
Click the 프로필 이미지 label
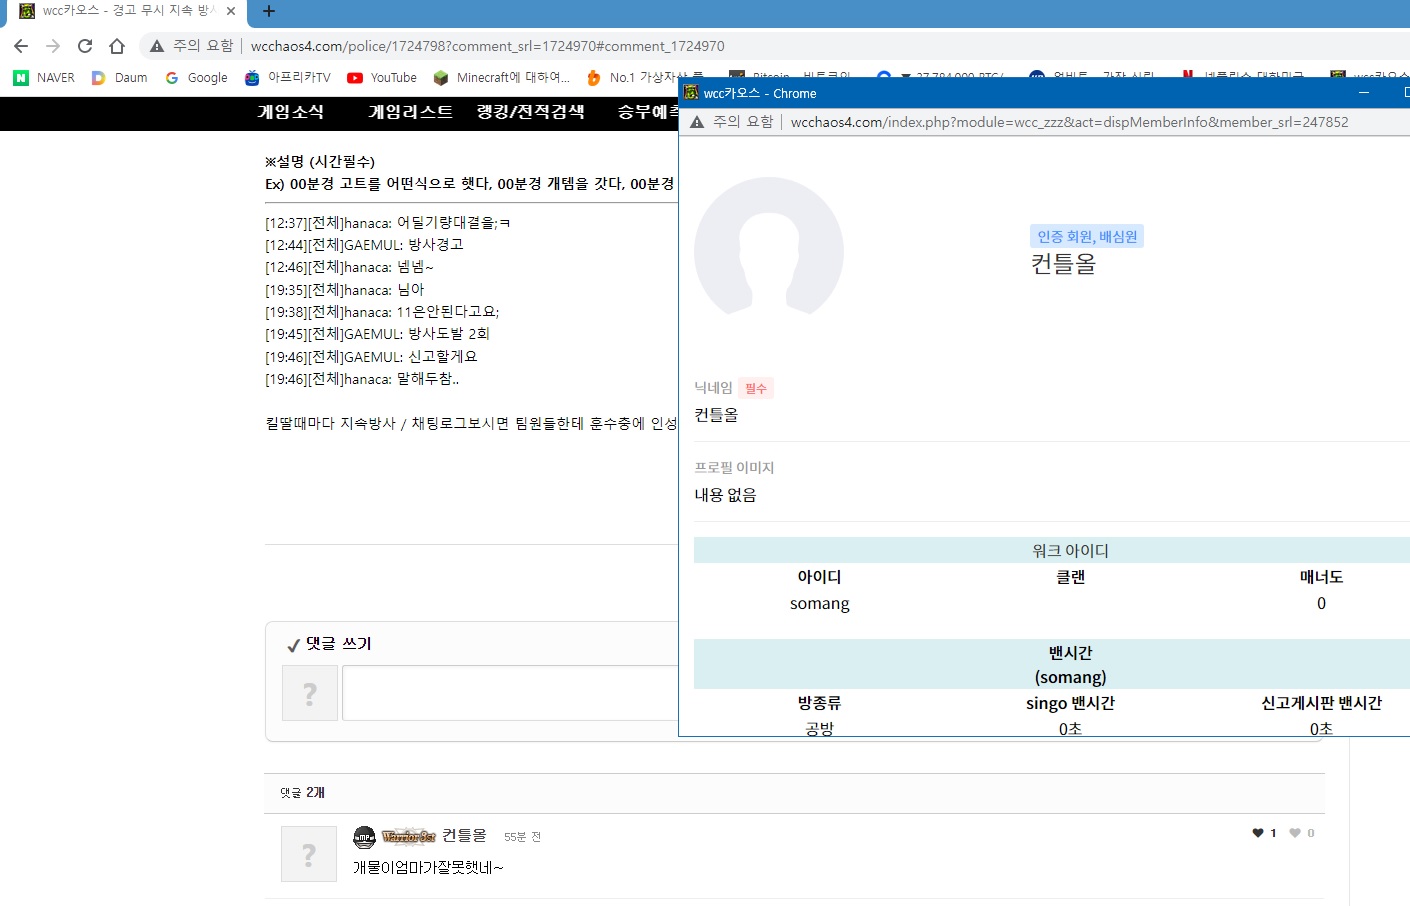(734, 467)
